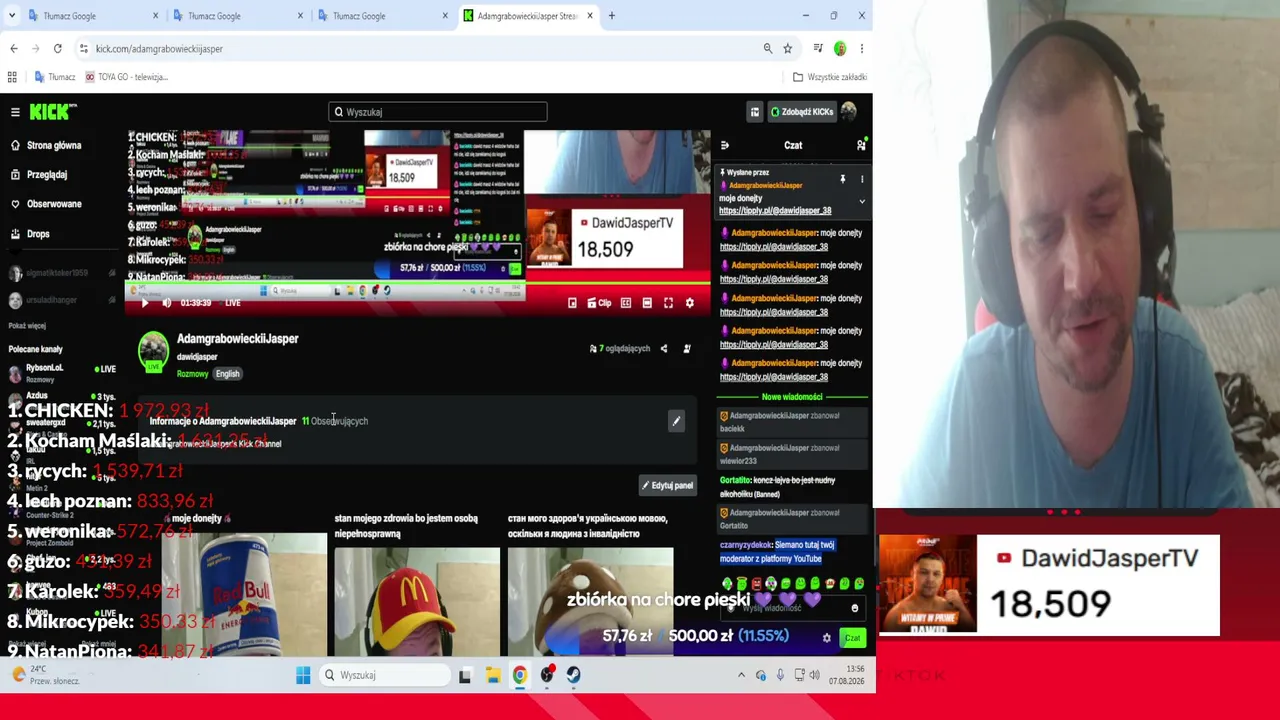Unpin the pinned chat message

(x=843, y=180)
